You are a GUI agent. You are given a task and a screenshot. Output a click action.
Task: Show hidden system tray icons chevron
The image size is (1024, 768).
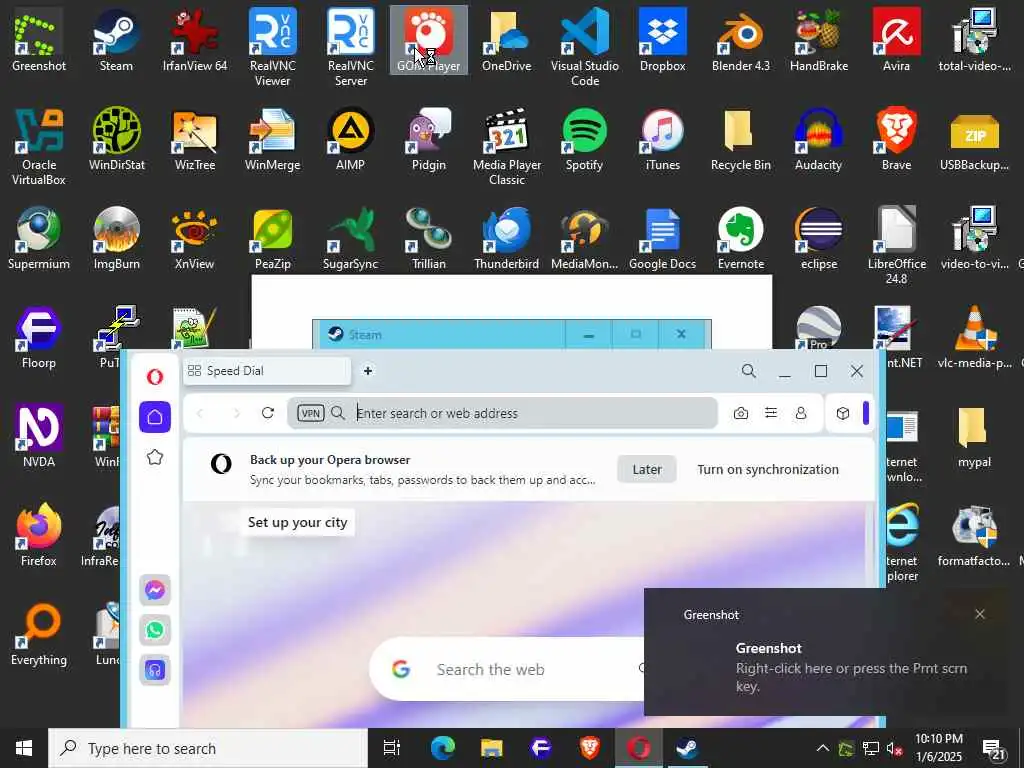coord(823,748)
